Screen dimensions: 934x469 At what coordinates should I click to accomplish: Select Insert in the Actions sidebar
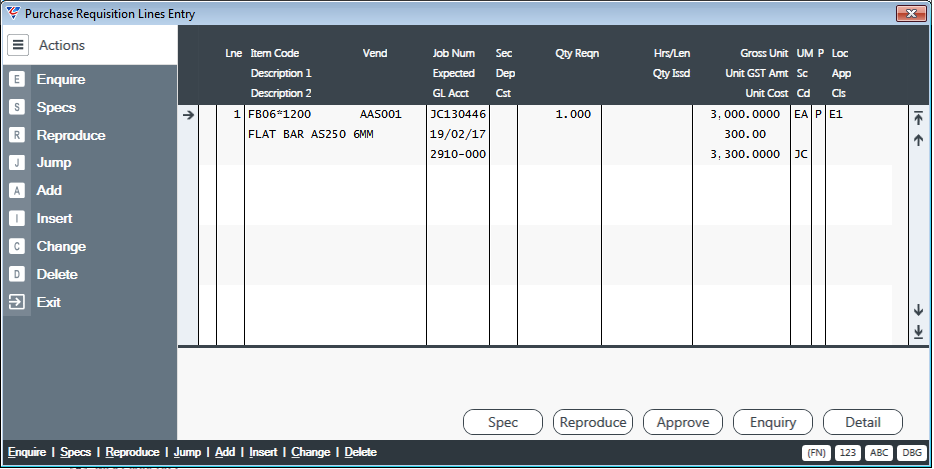pos(54,219)
